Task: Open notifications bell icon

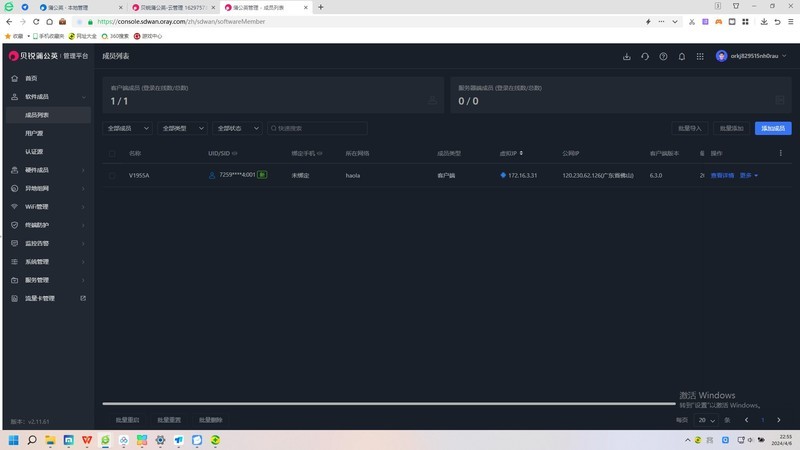Action: 682,57
